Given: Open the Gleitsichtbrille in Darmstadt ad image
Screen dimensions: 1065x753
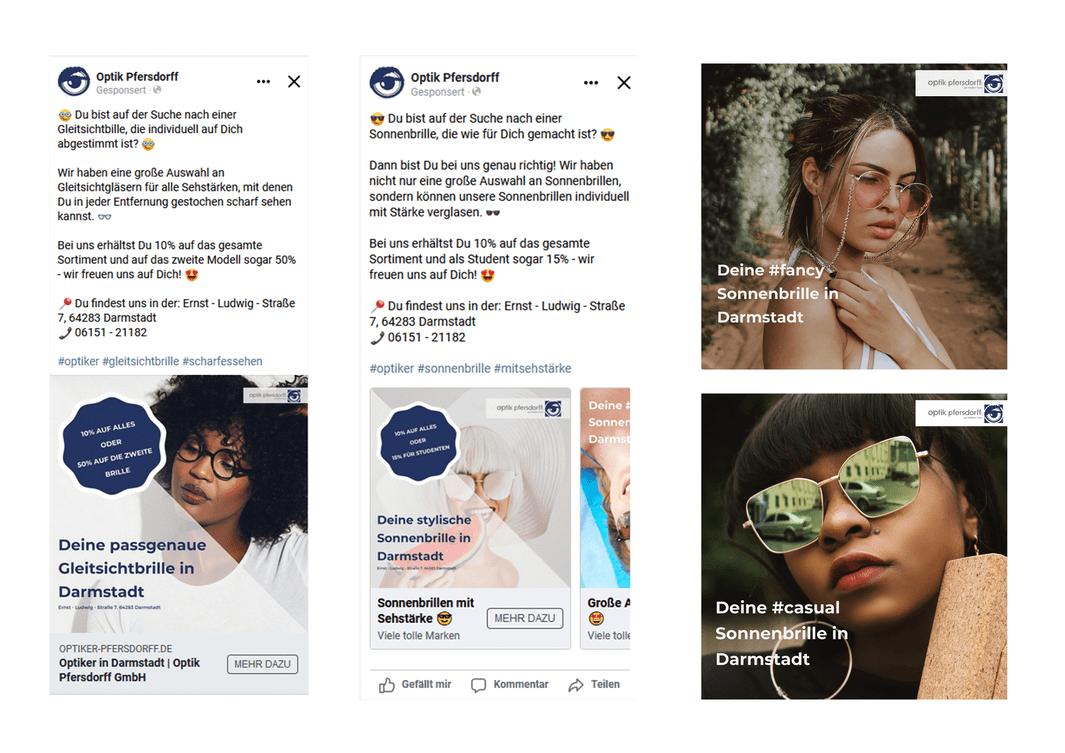Looking at the screenshot, I should click(179, 504).
